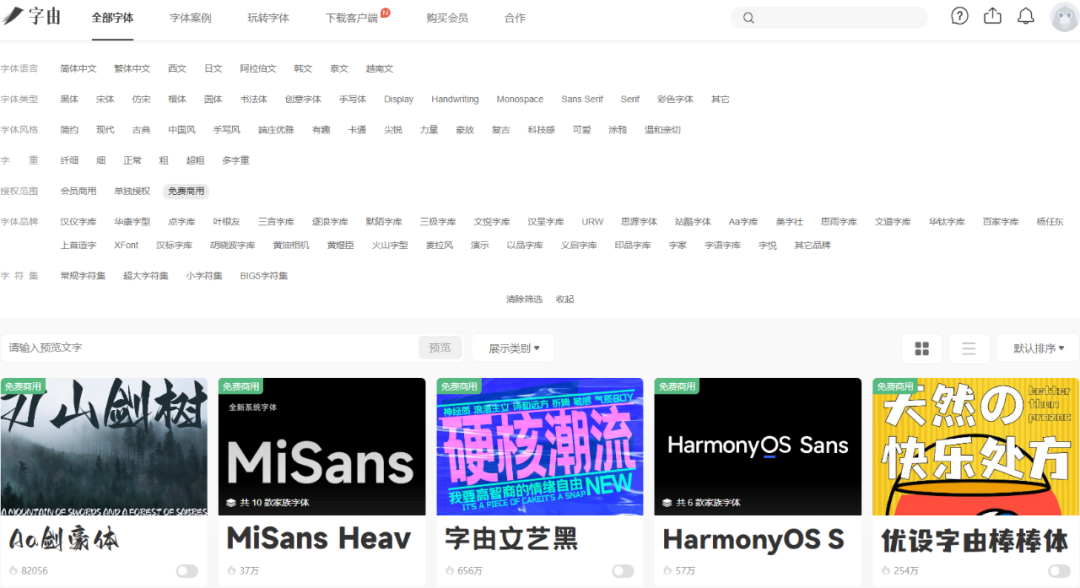This screenshot has width=1080, height=588.
Task: Open the 硬核潮流 字由文艺黑 thumbnail
Action: coord(540,446)
